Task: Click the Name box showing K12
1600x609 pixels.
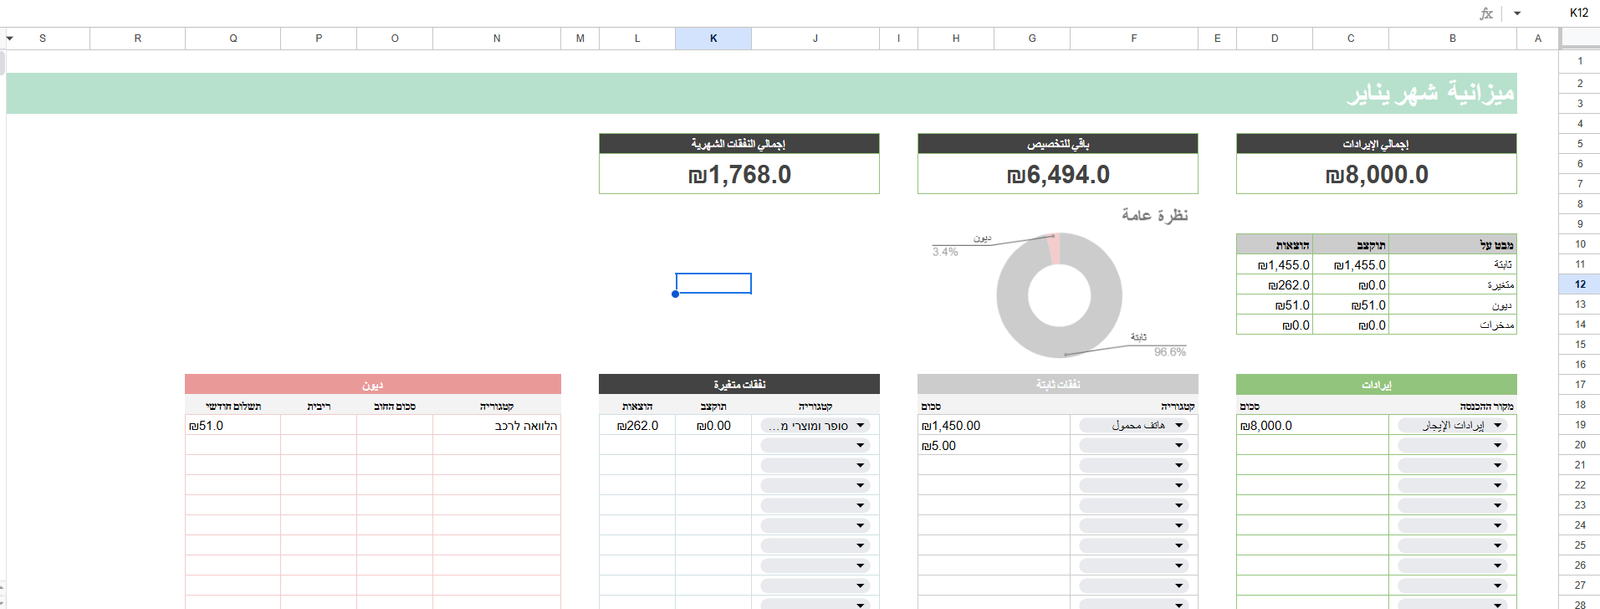Action: [1578, 13]
